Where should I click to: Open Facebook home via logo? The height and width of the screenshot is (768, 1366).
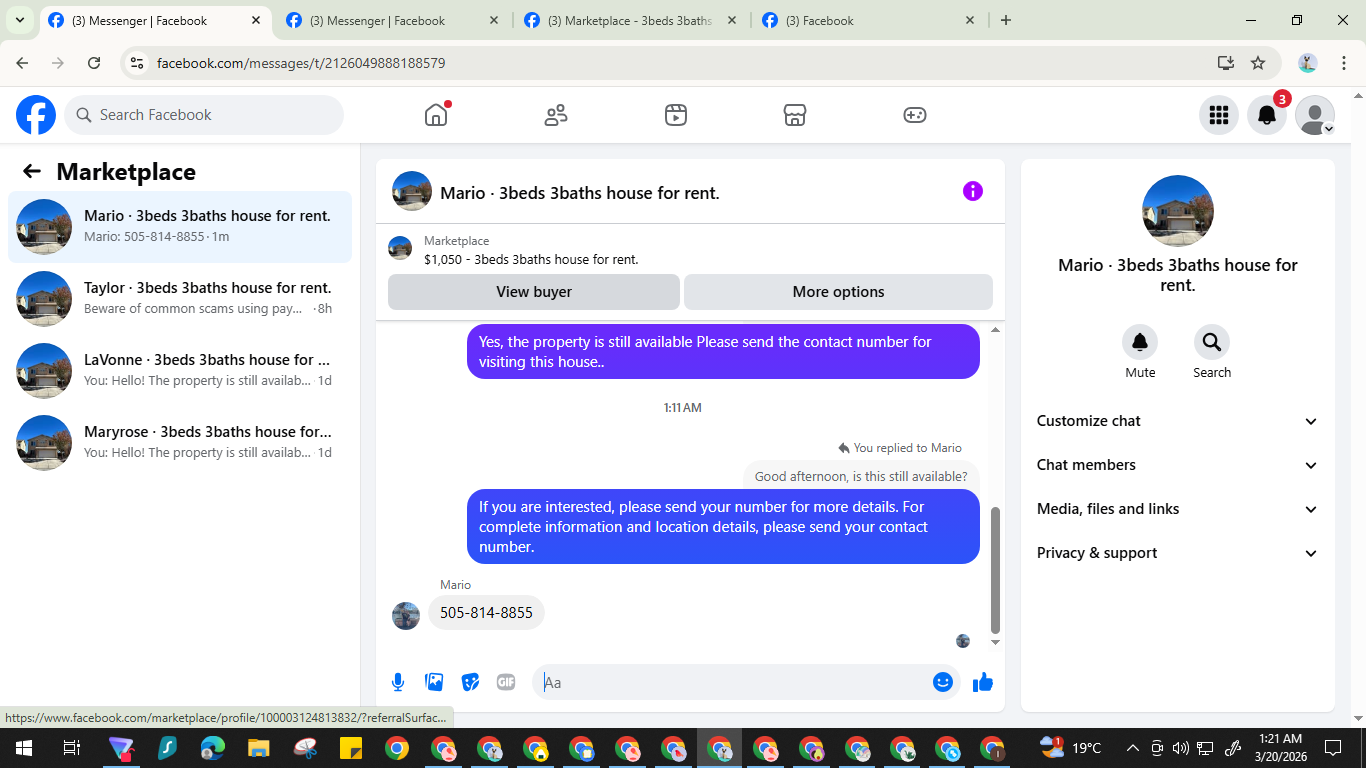coord(36,115)
